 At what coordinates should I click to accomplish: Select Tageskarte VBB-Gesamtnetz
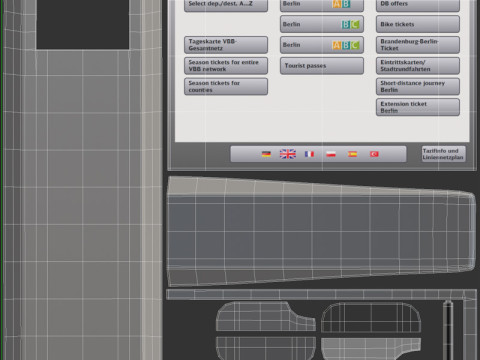tap(226, 45)
